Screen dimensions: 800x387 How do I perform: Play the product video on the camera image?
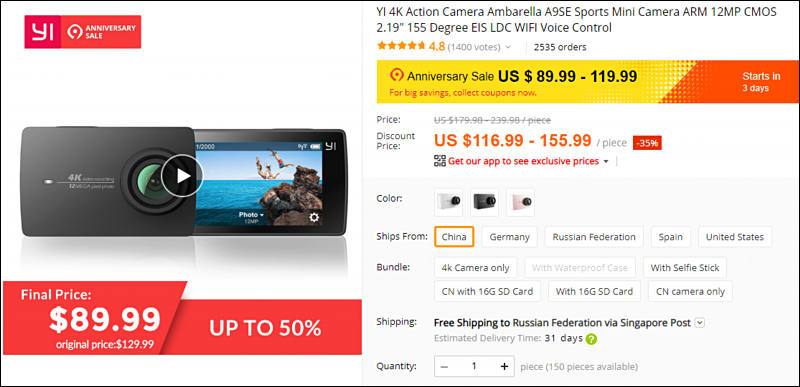tap(182, 176)
